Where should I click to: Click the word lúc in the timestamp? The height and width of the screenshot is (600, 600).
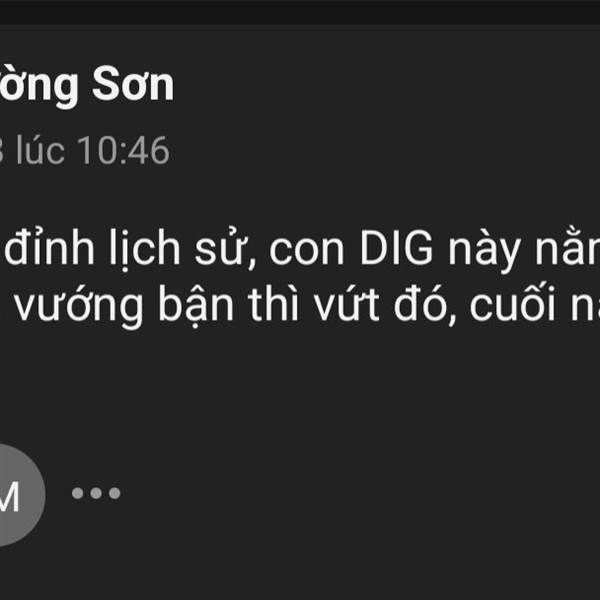click(40, 150)
